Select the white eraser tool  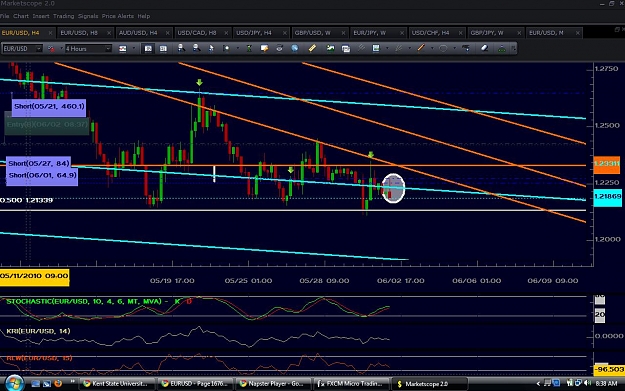tap(484, 49)
